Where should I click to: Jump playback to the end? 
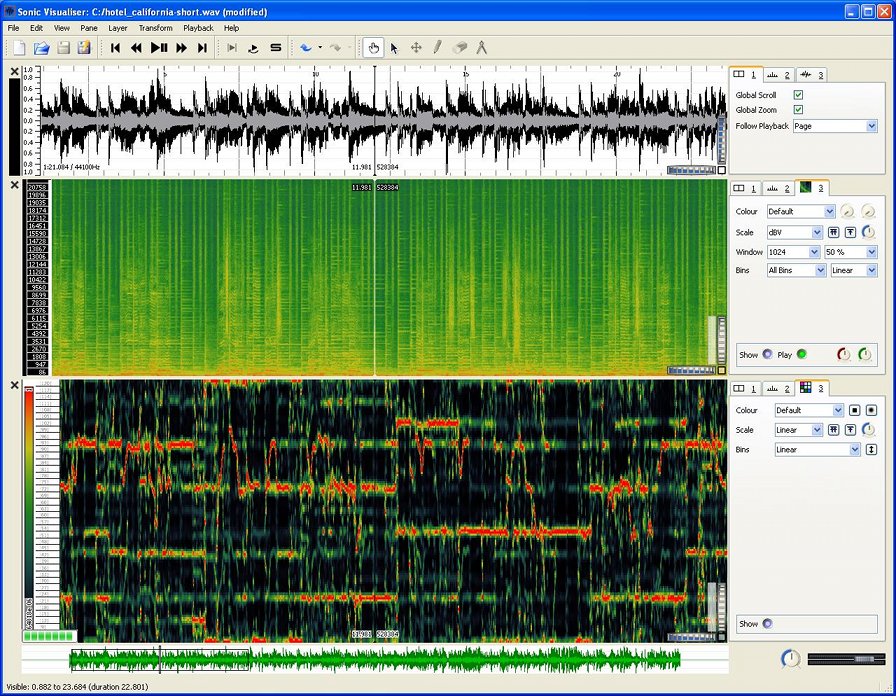202,48
